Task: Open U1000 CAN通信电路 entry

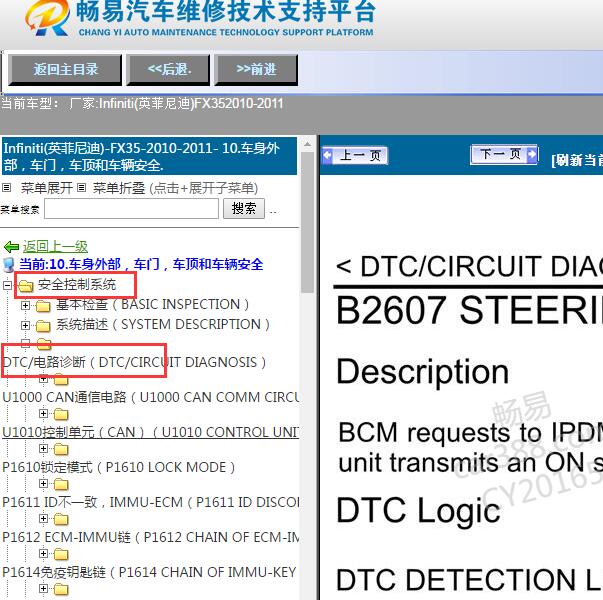Action: point(150,397)
